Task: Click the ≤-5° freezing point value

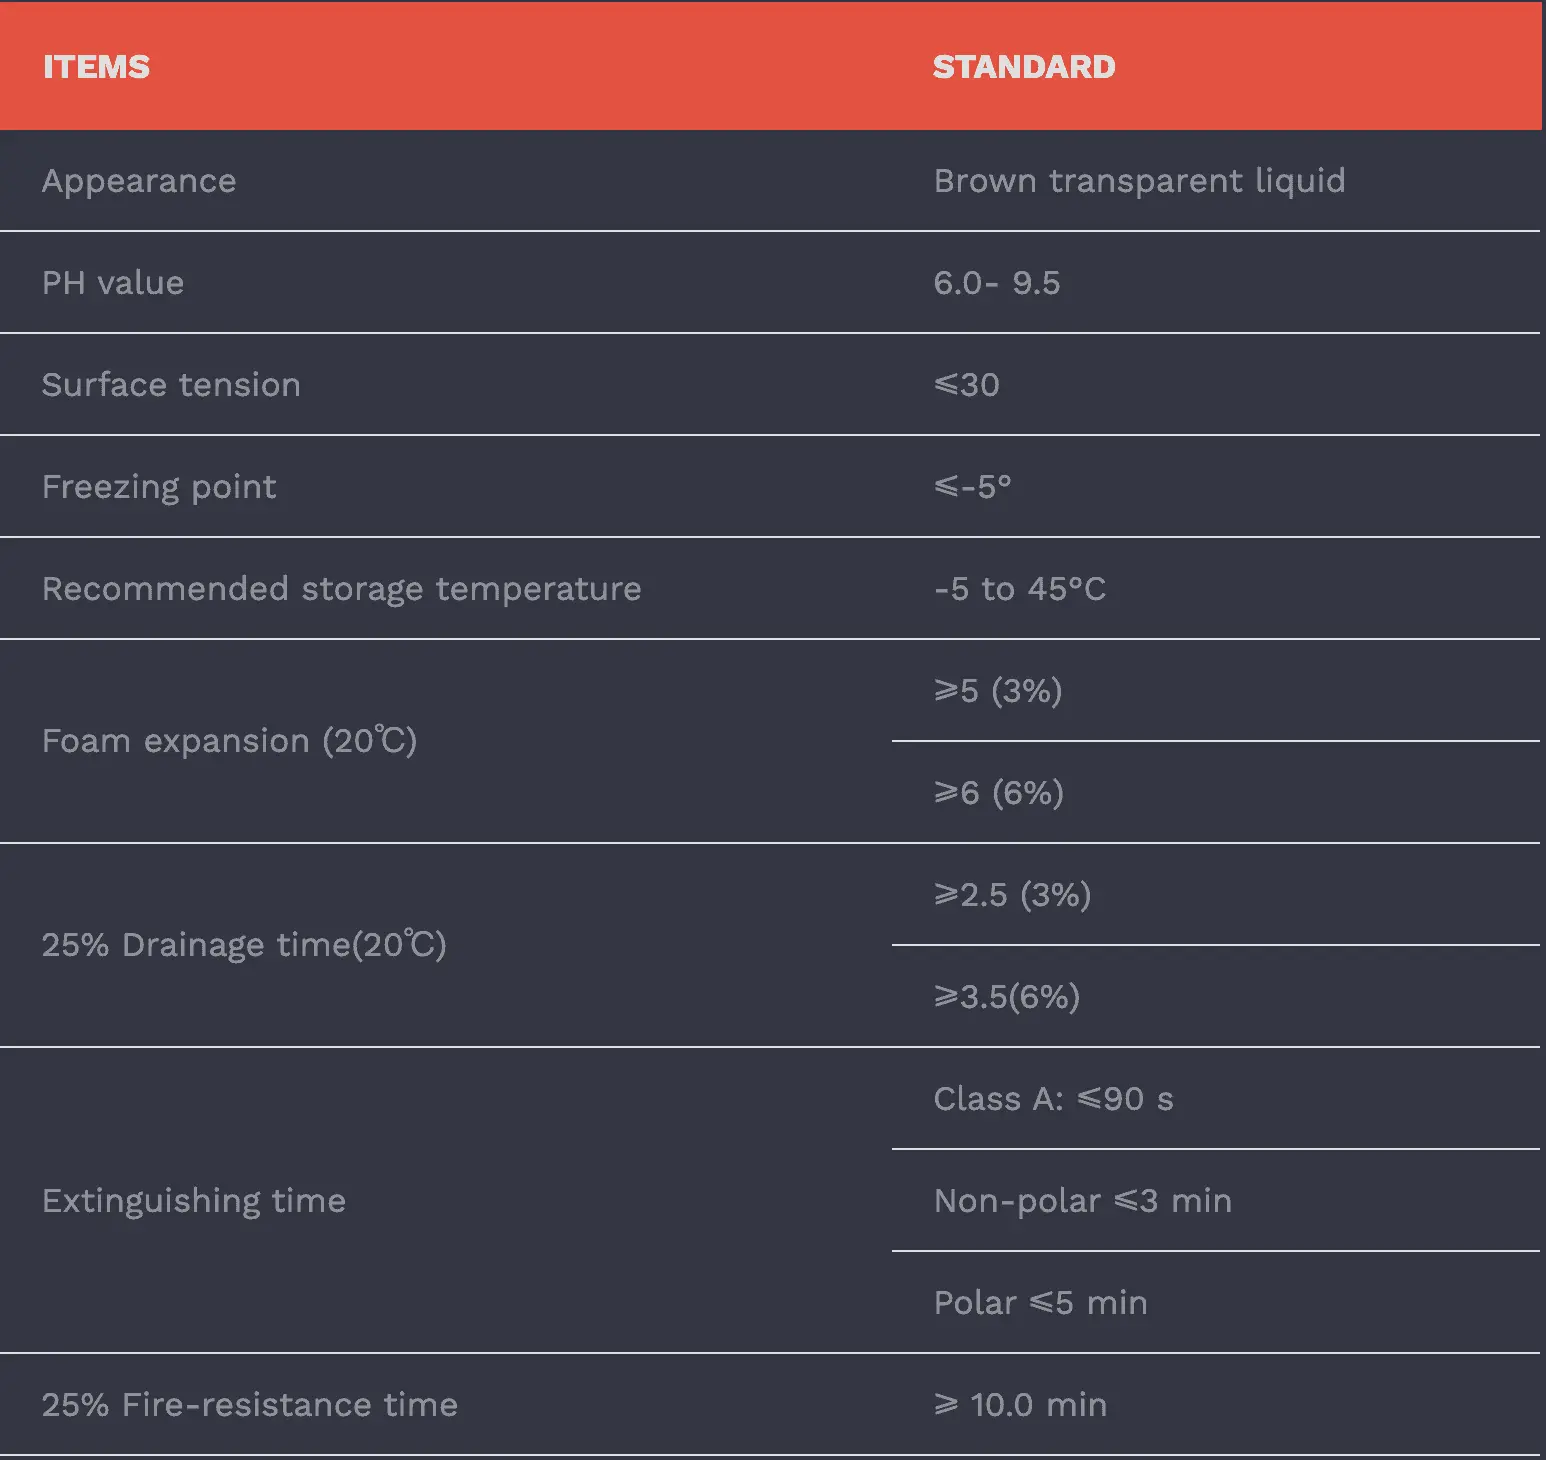Action: (972, 487)
